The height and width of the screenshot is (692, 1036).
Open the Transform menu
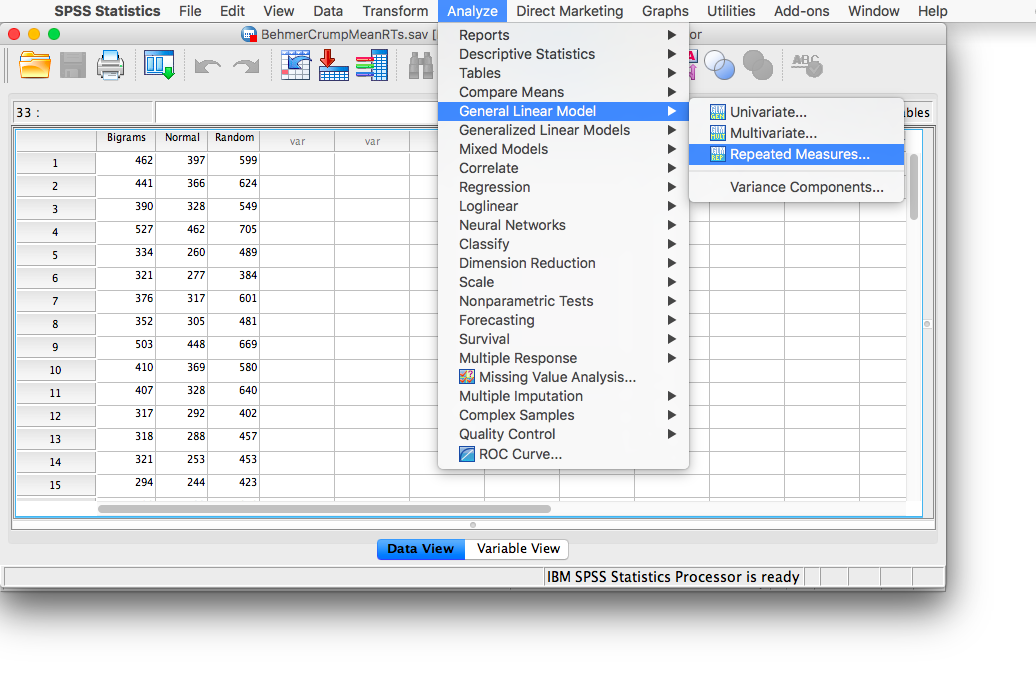pos(395,11)
